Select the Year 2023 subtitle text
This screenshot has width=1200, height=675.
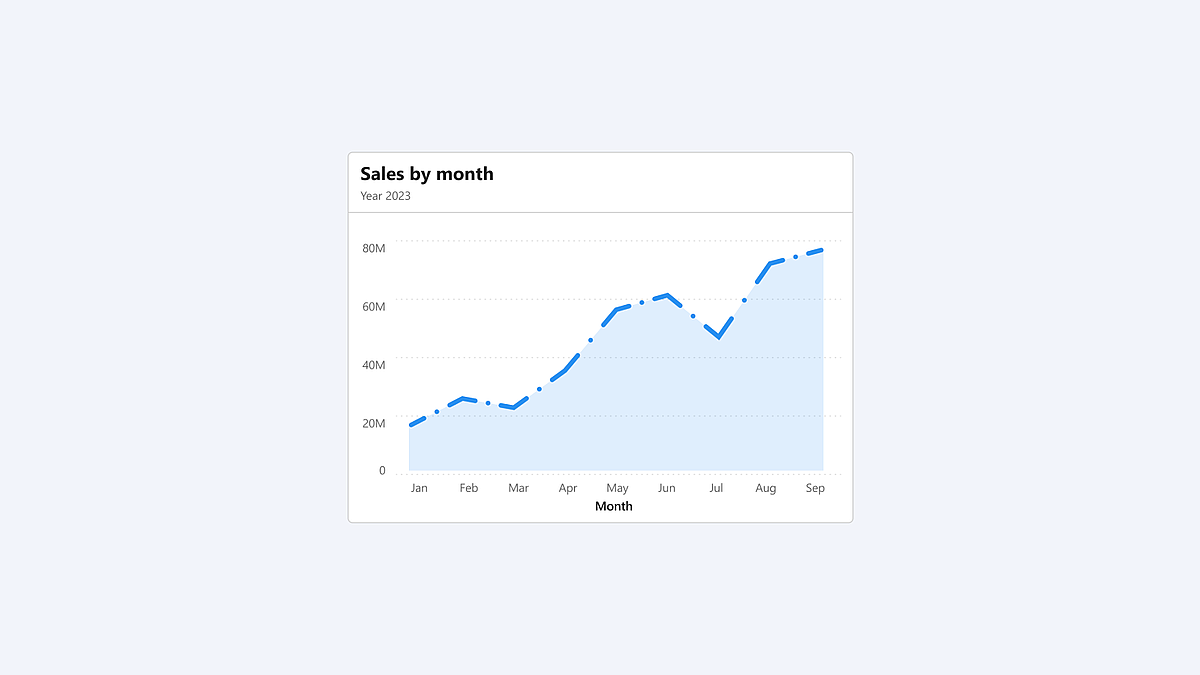(x=385, y=196)
